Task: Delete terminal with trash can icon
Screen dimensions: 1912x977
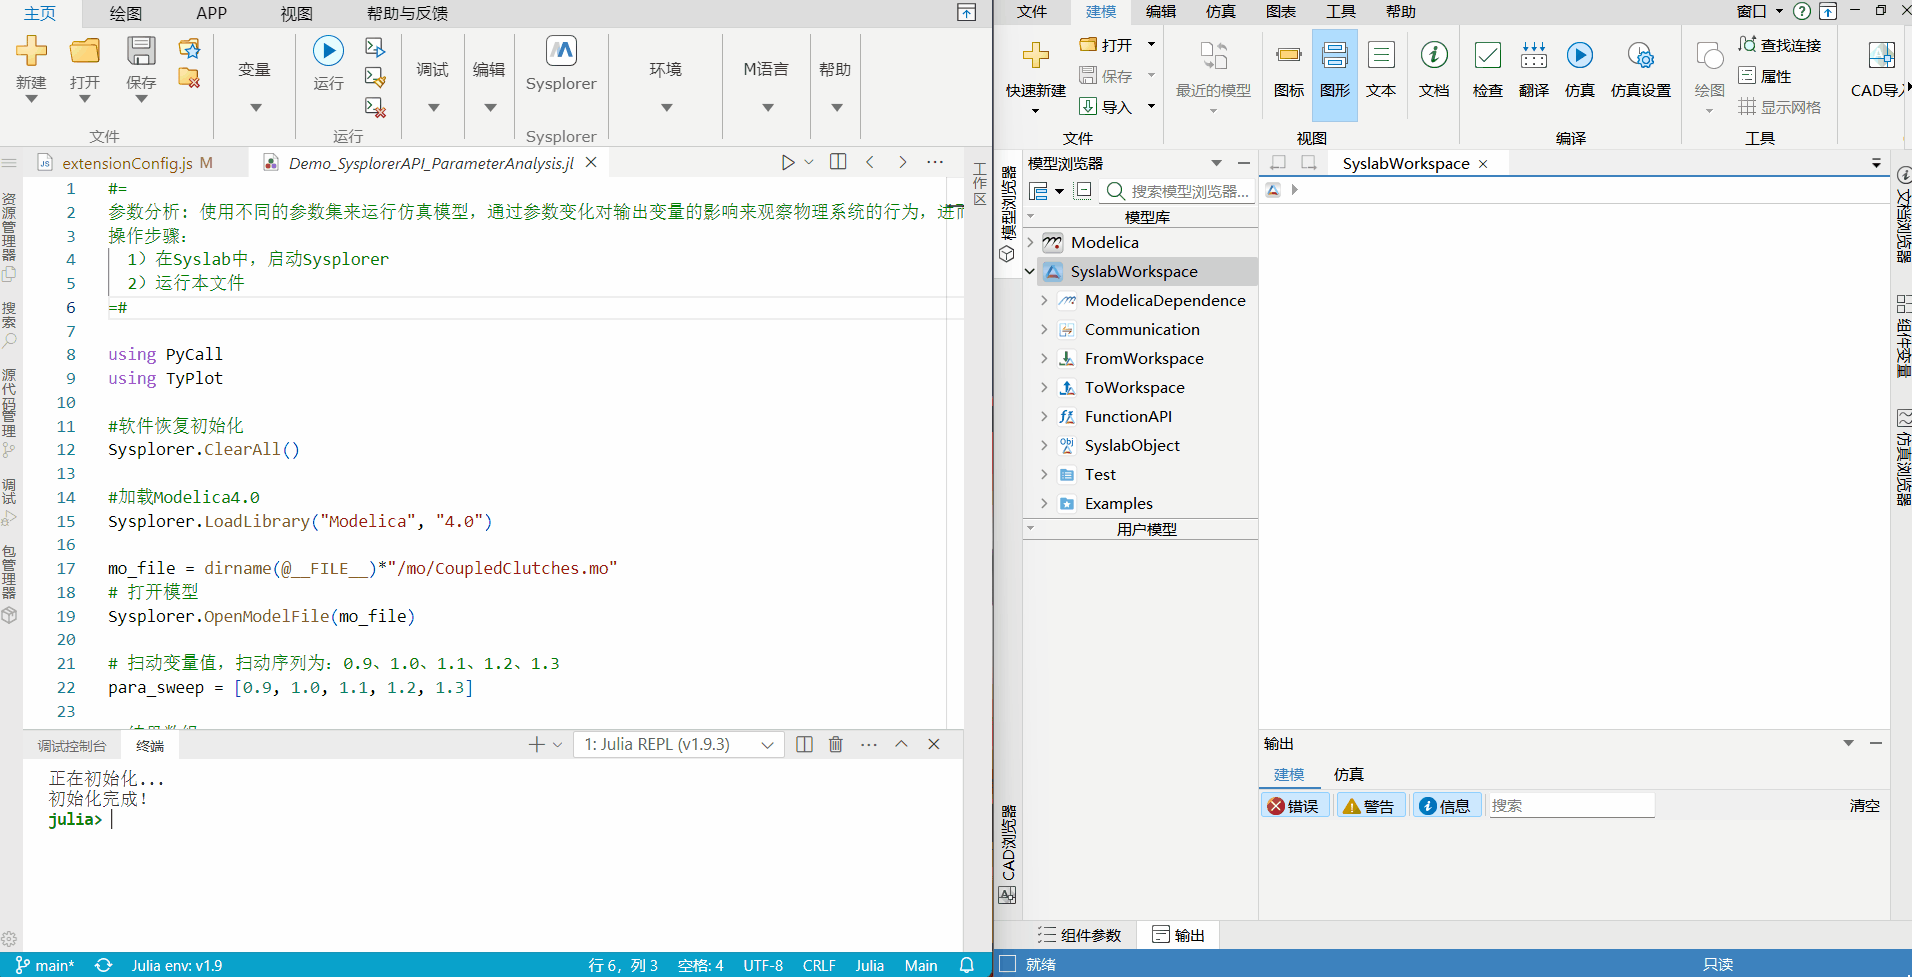Action: pyautogui.click(x=836, y=744)
